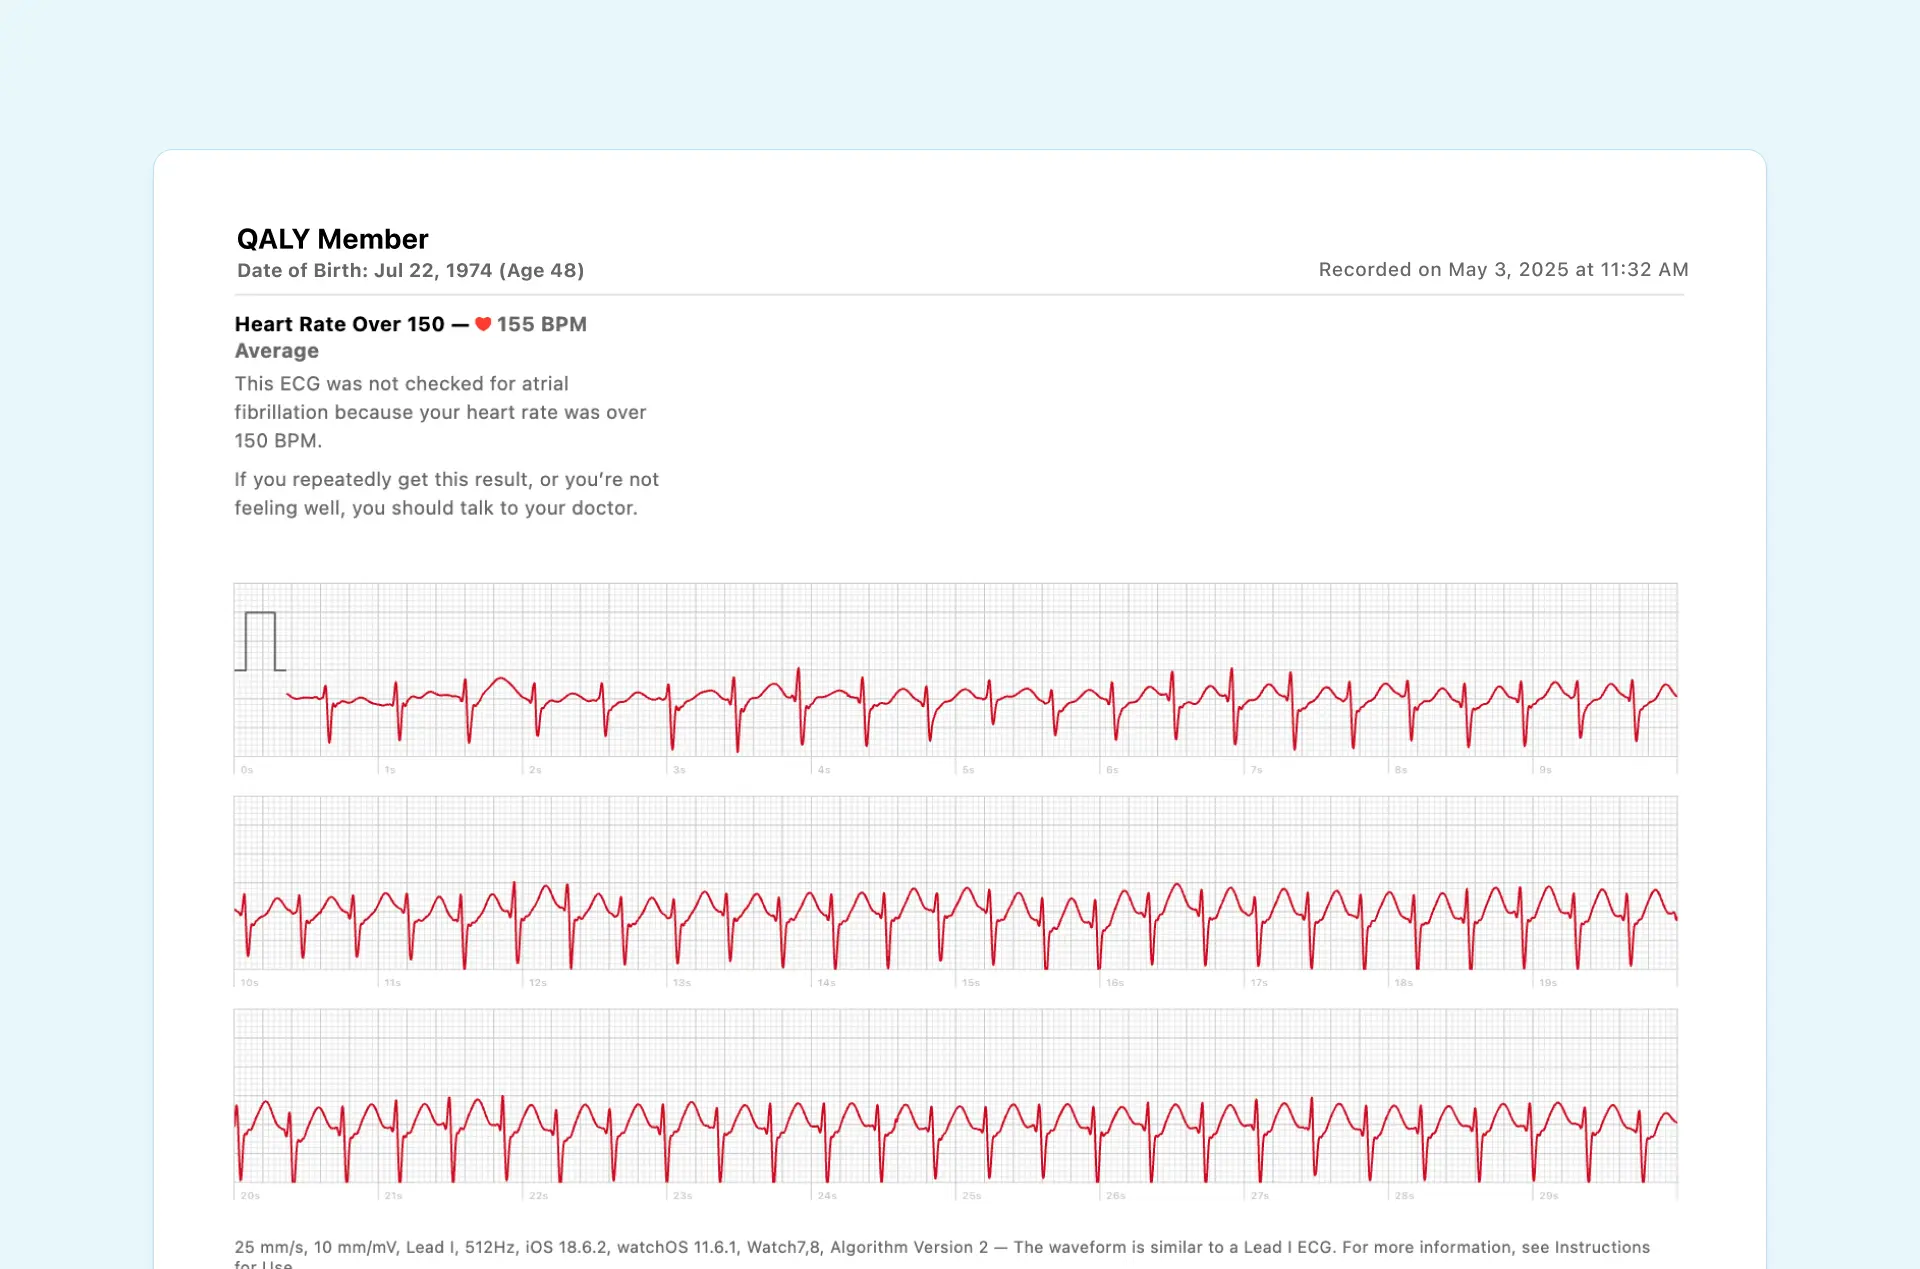1920x1269 pixels.
Task: Select the 0s time marker on first strip
Action: coord(246,770)
